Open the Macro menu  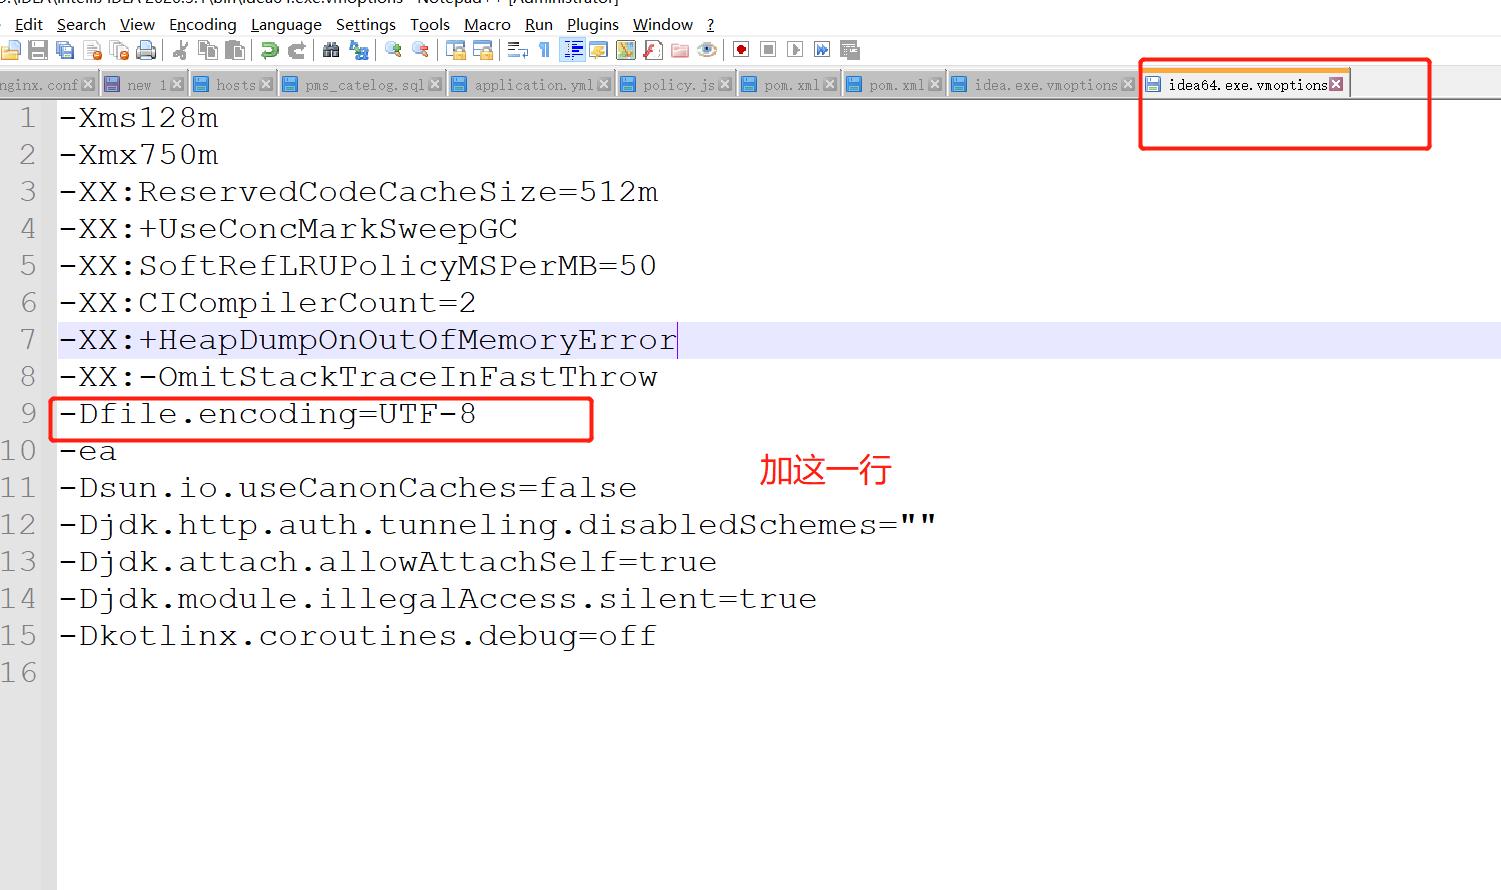487,24
